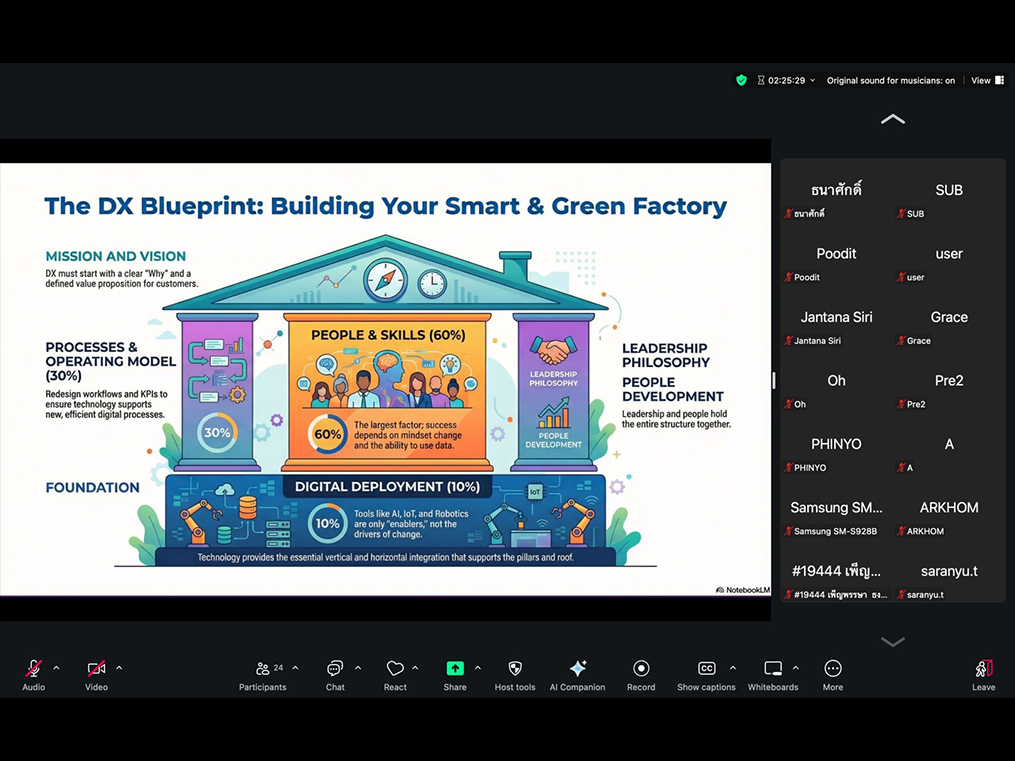This screenshot has height=761, width=1015.
Task: Open the View layout menu
Action: point(987,81)
